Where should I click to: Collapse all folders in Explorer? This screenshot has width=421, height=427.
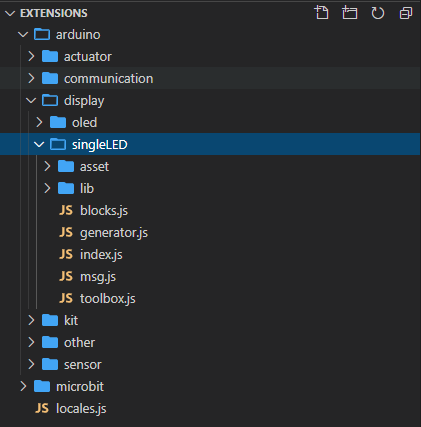(406, 13)
